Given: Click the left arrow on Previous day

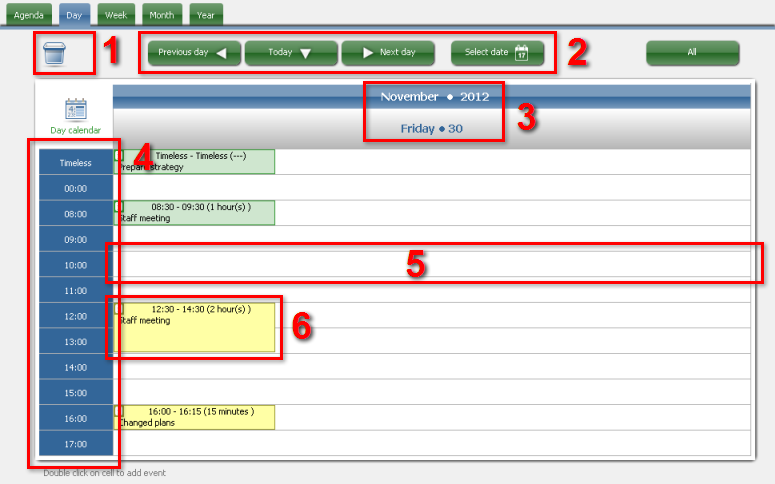Looking at the screenshot, I should (222, 53).
